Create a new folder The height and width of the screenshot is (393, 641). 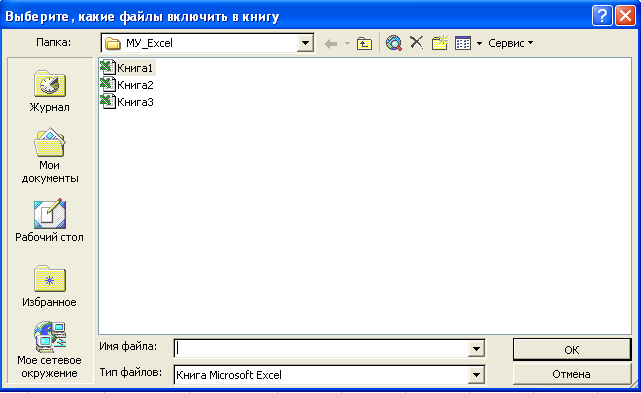click(x=440, y=43)
